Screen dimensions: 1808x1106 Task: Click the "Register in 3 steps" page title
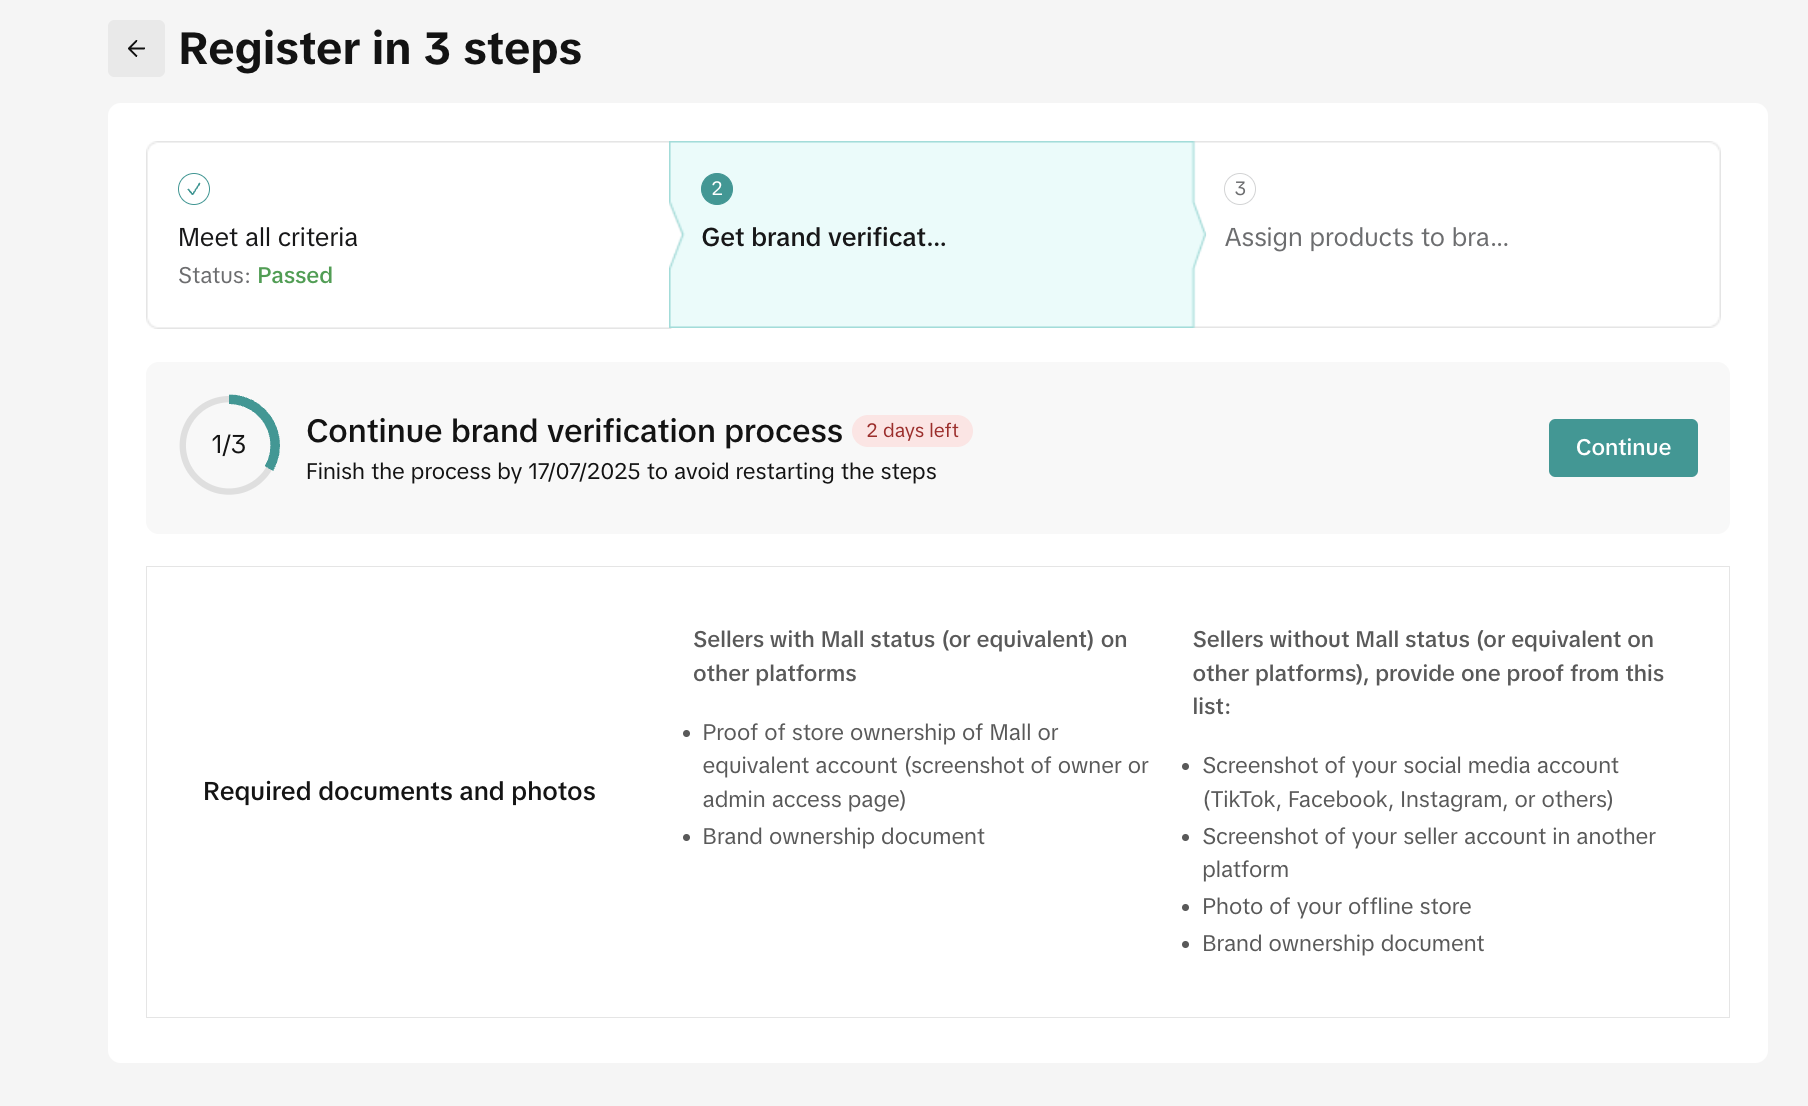tap(380, 49)
